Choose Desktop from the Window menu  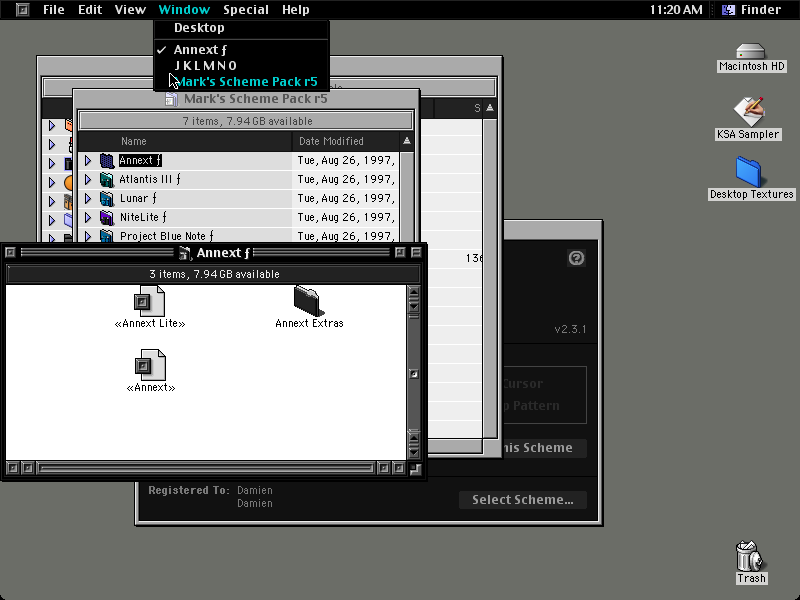(241, 28)
